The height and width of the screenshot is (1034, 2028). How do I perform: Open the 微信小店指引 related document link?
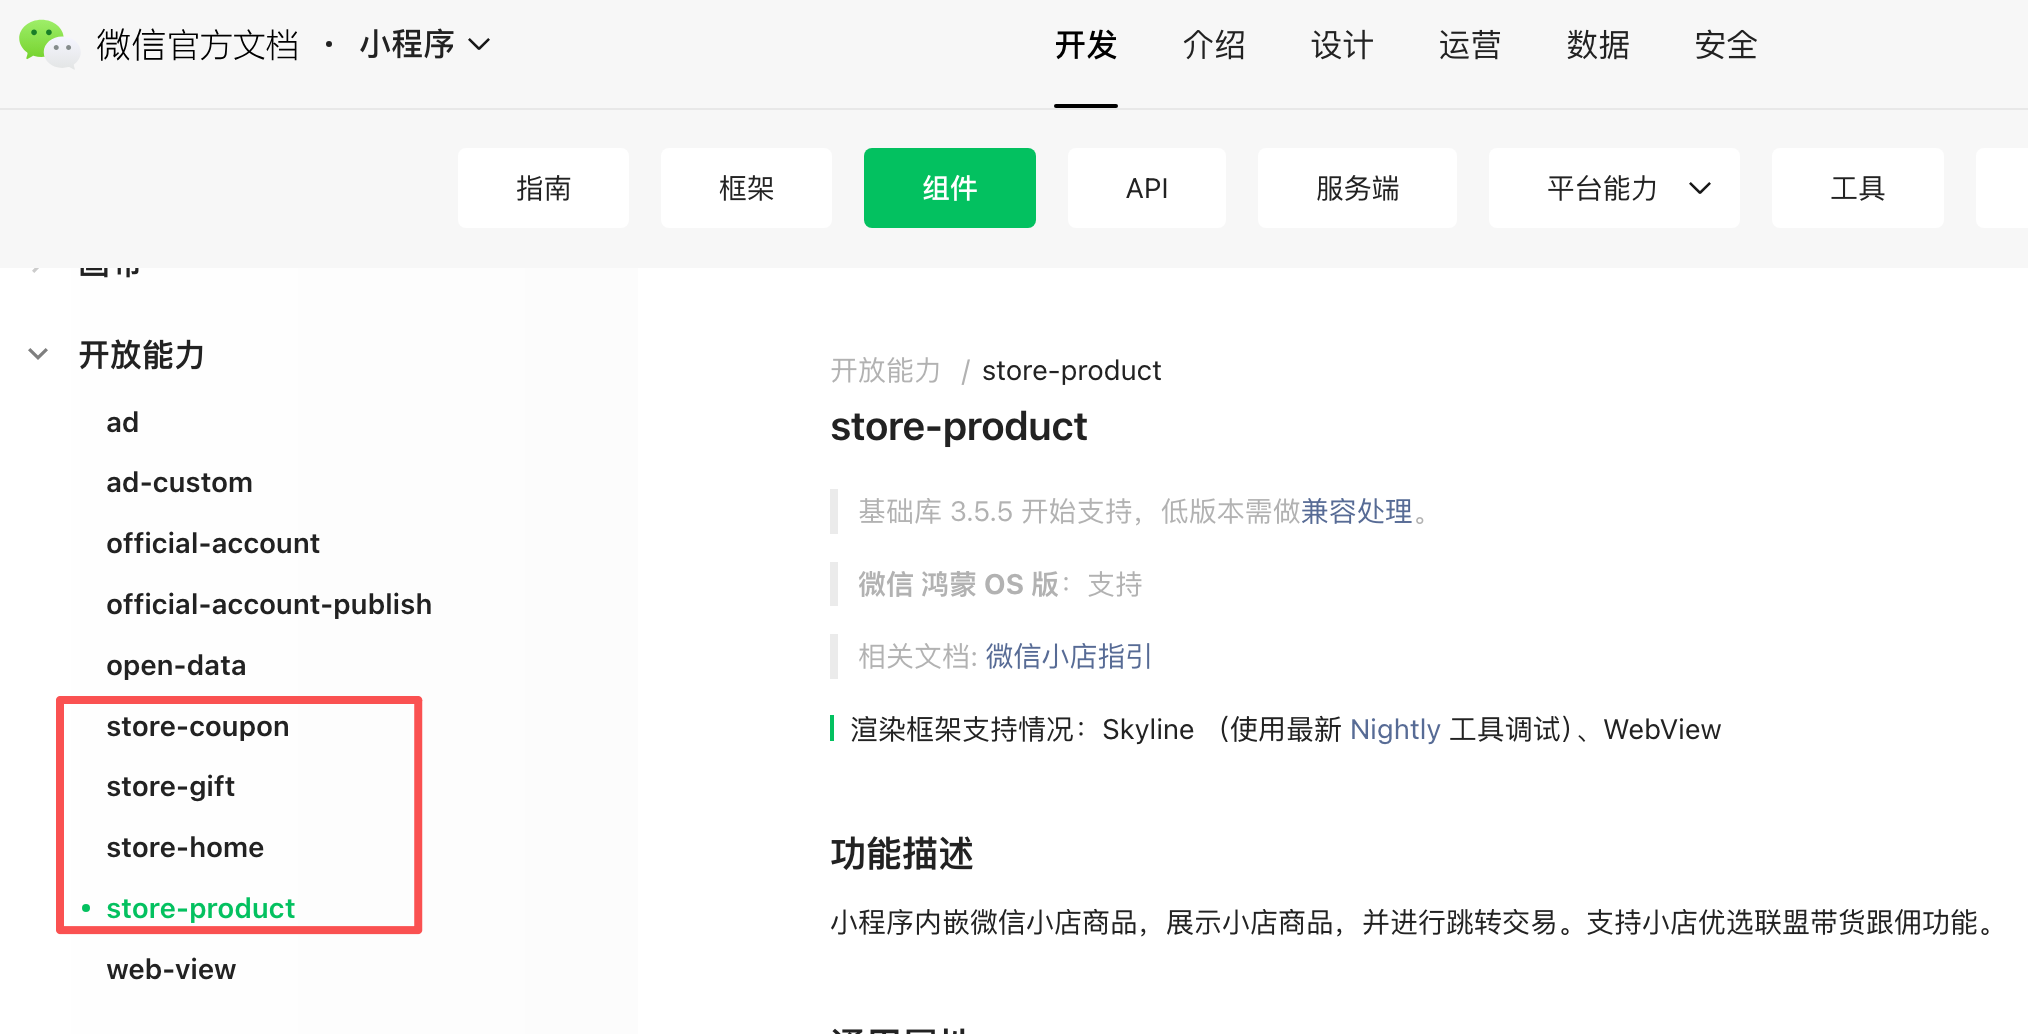[x=1069, y=656]
